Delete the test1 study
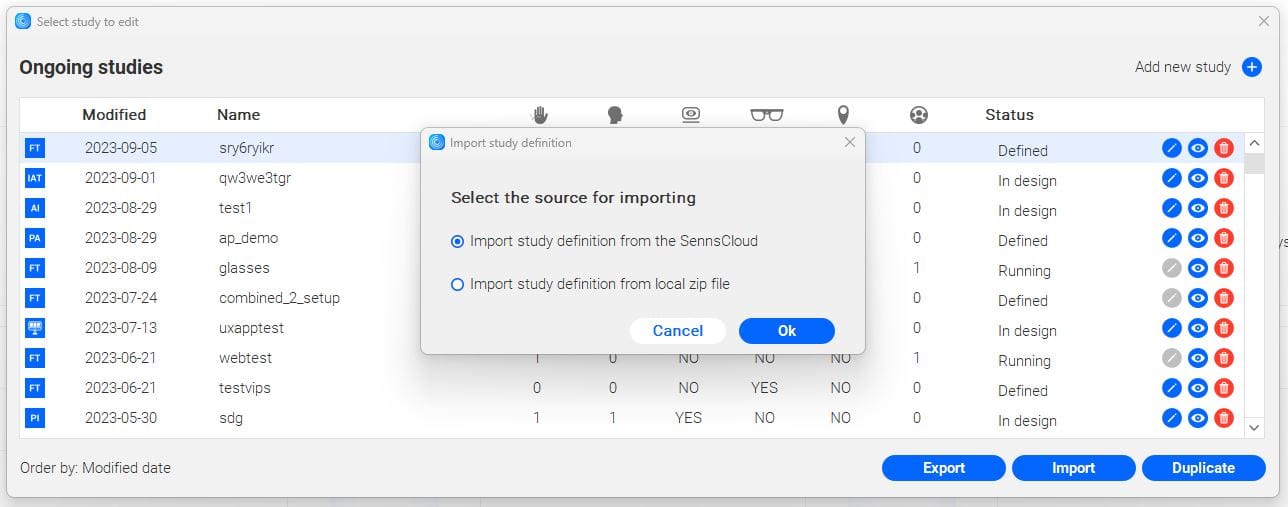 pos(1224,208)
